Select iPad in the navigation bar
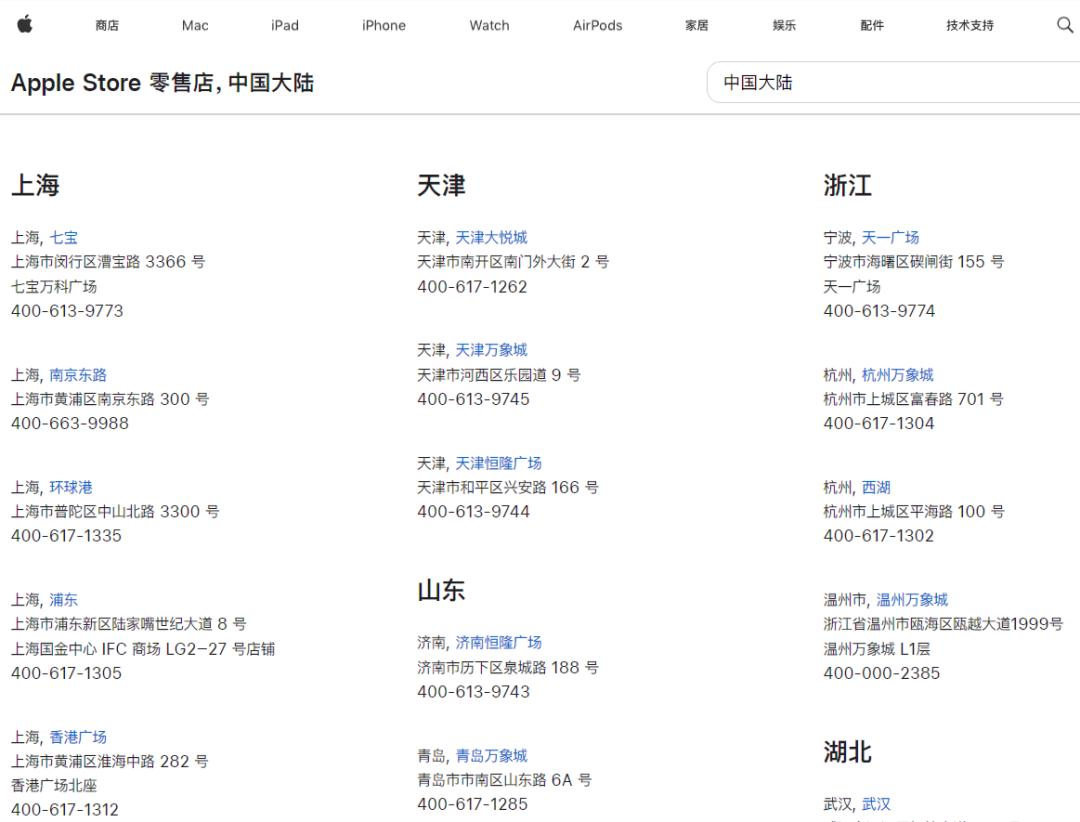This screenshot has width=1080, height=822. tap(285, 26)
